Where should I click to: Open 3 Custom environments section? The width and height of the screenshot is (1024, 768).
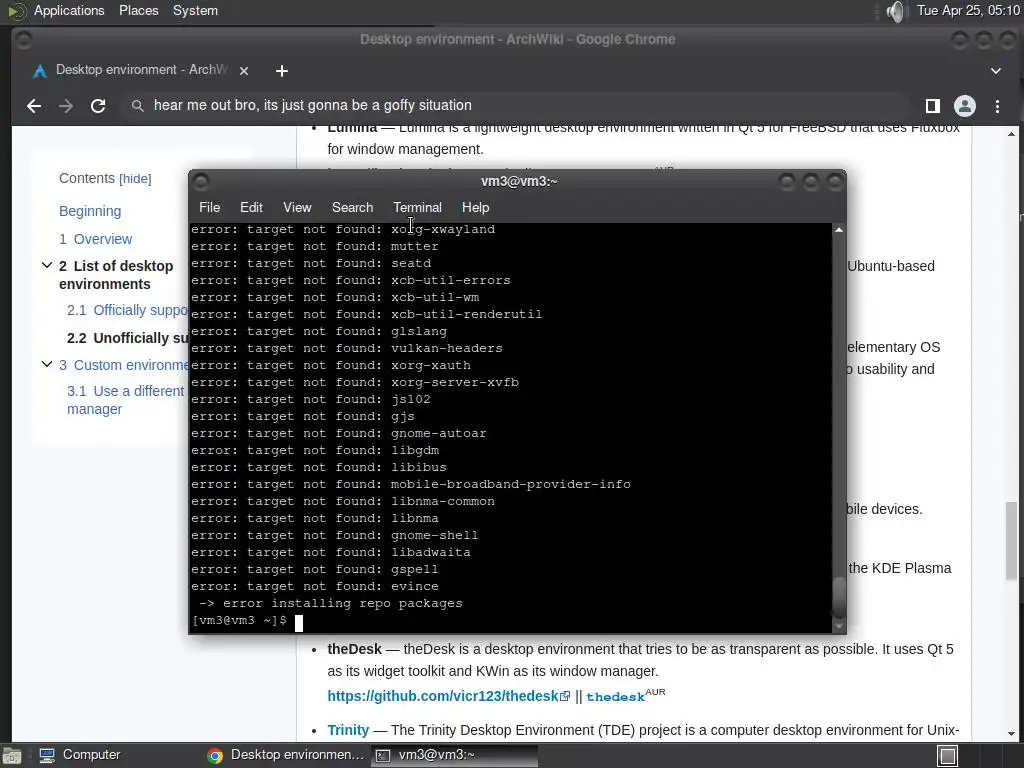[123, 365]
